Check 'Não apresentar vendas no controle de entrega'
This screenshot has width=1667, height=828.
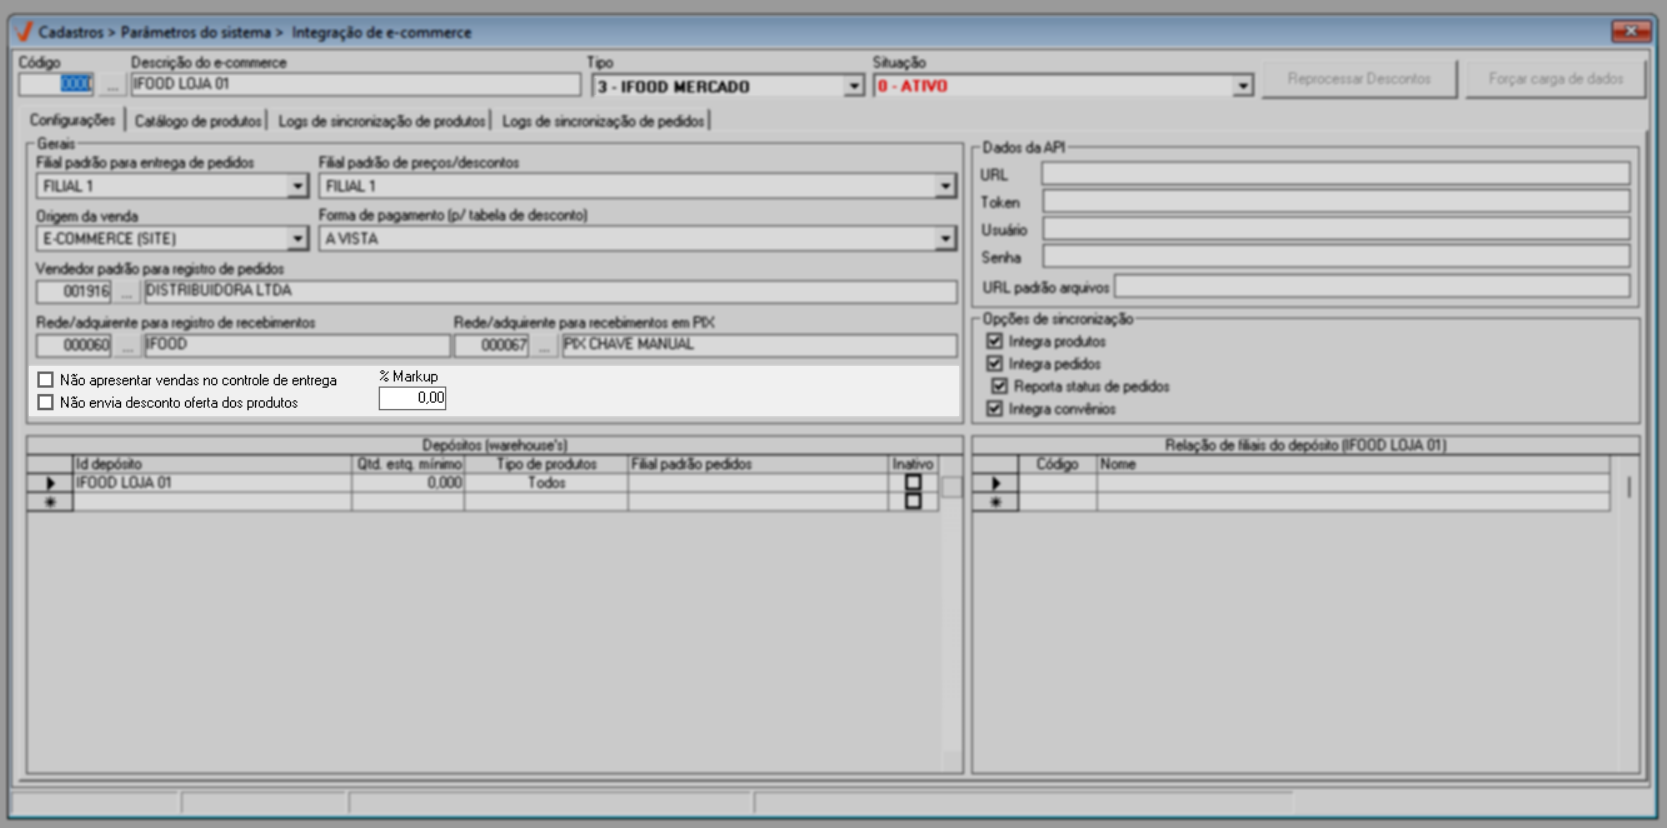[x=45, y=380]
